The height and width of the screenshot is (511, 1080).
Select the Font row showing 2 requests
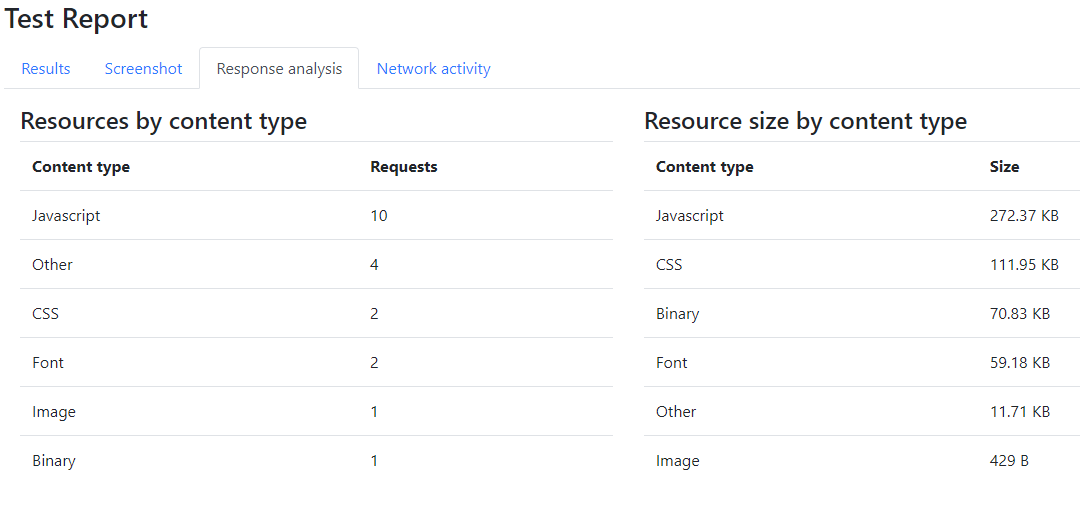coord(316,362)
